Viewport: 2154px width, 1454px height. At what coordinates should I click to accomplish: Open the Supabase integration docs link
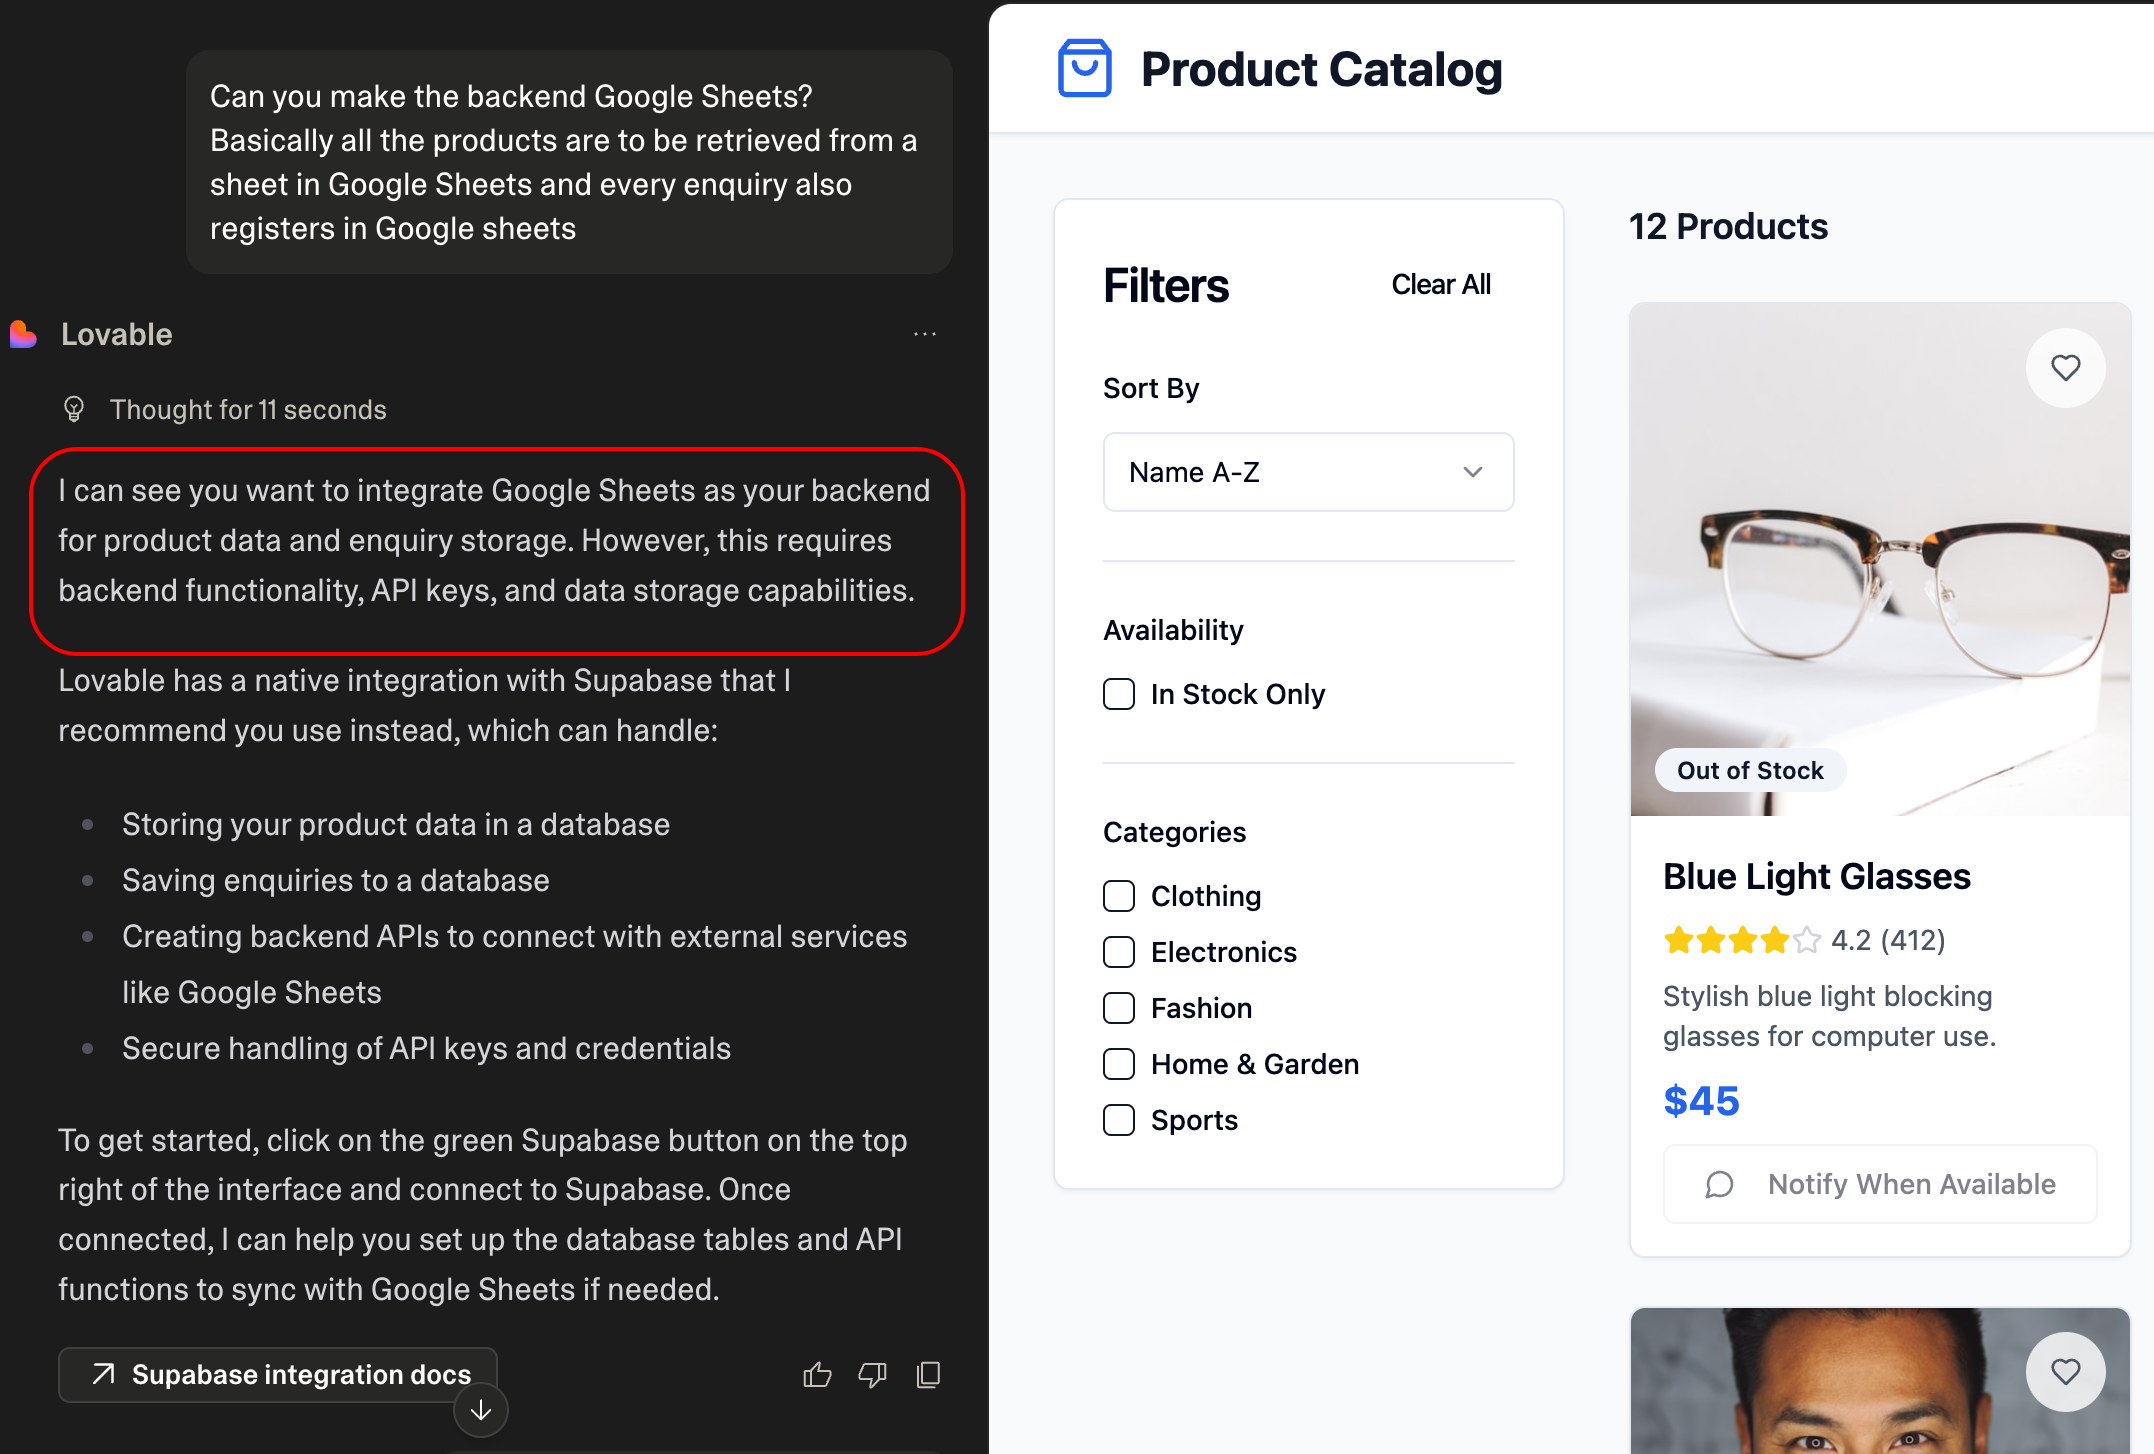(278, 1375)
